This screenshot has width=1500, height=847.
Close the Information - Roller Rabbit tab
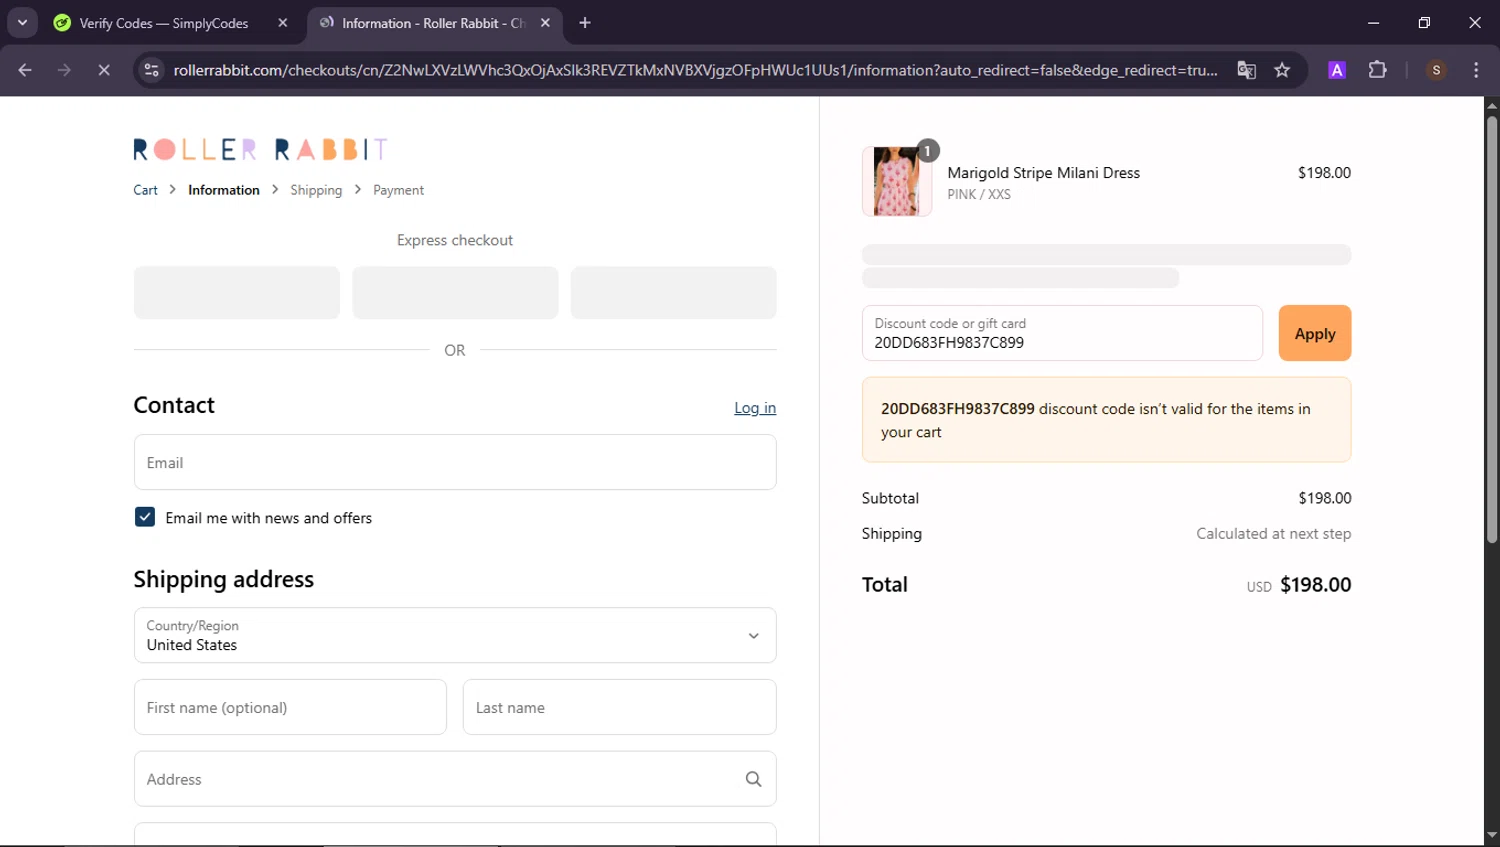[545, 23]
